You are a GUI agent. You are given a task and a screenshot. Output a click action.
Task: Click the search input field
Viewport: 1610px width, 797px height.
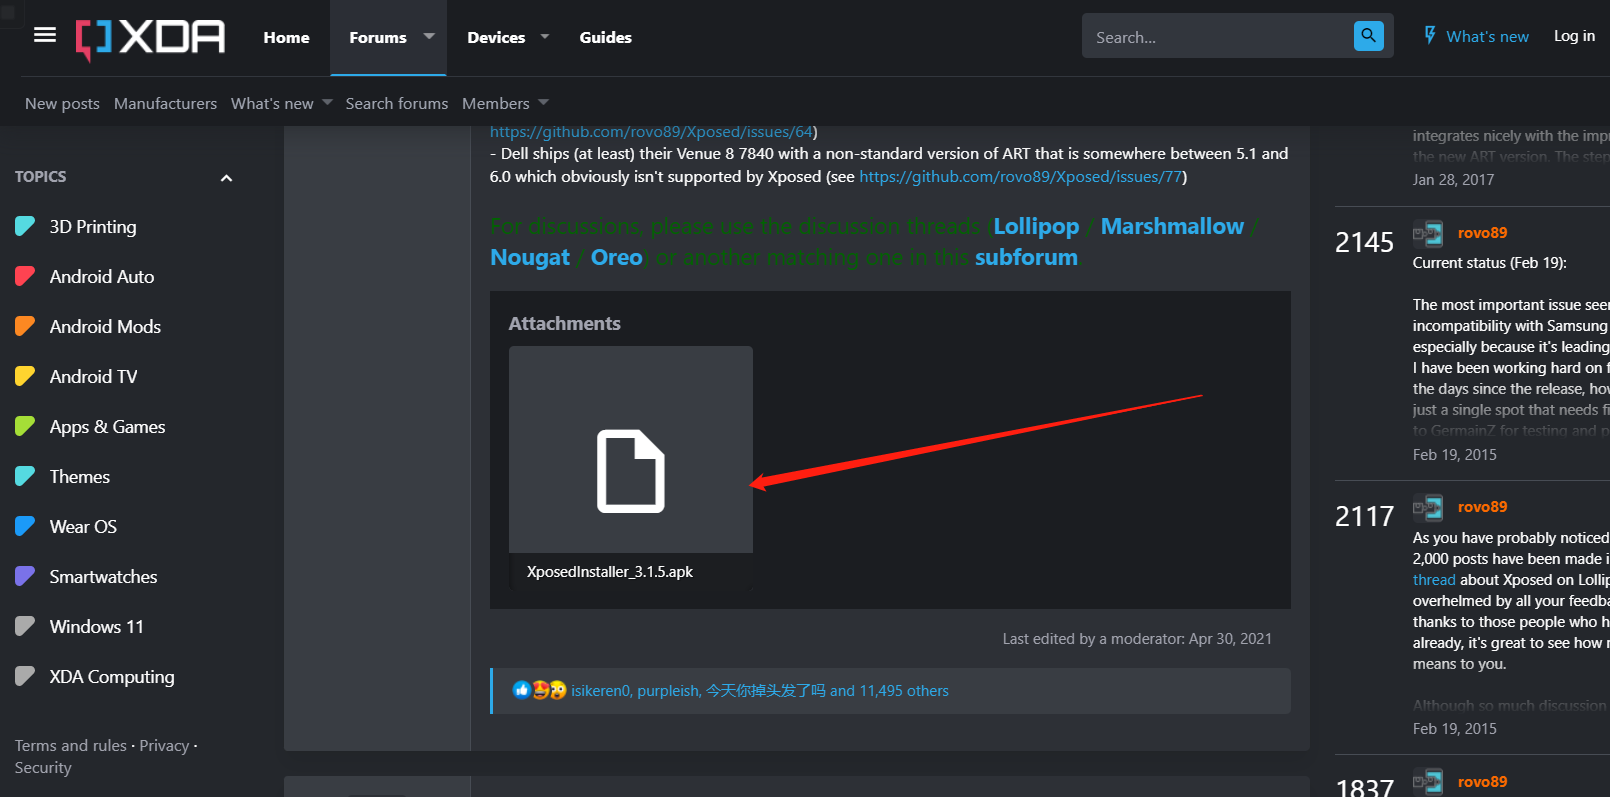1218,36
